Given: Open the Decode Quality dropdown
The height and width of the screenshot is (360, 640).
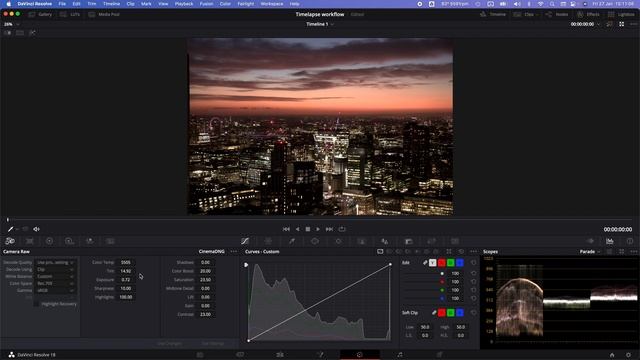Looking at the screenshot, I should pos(55,262).
